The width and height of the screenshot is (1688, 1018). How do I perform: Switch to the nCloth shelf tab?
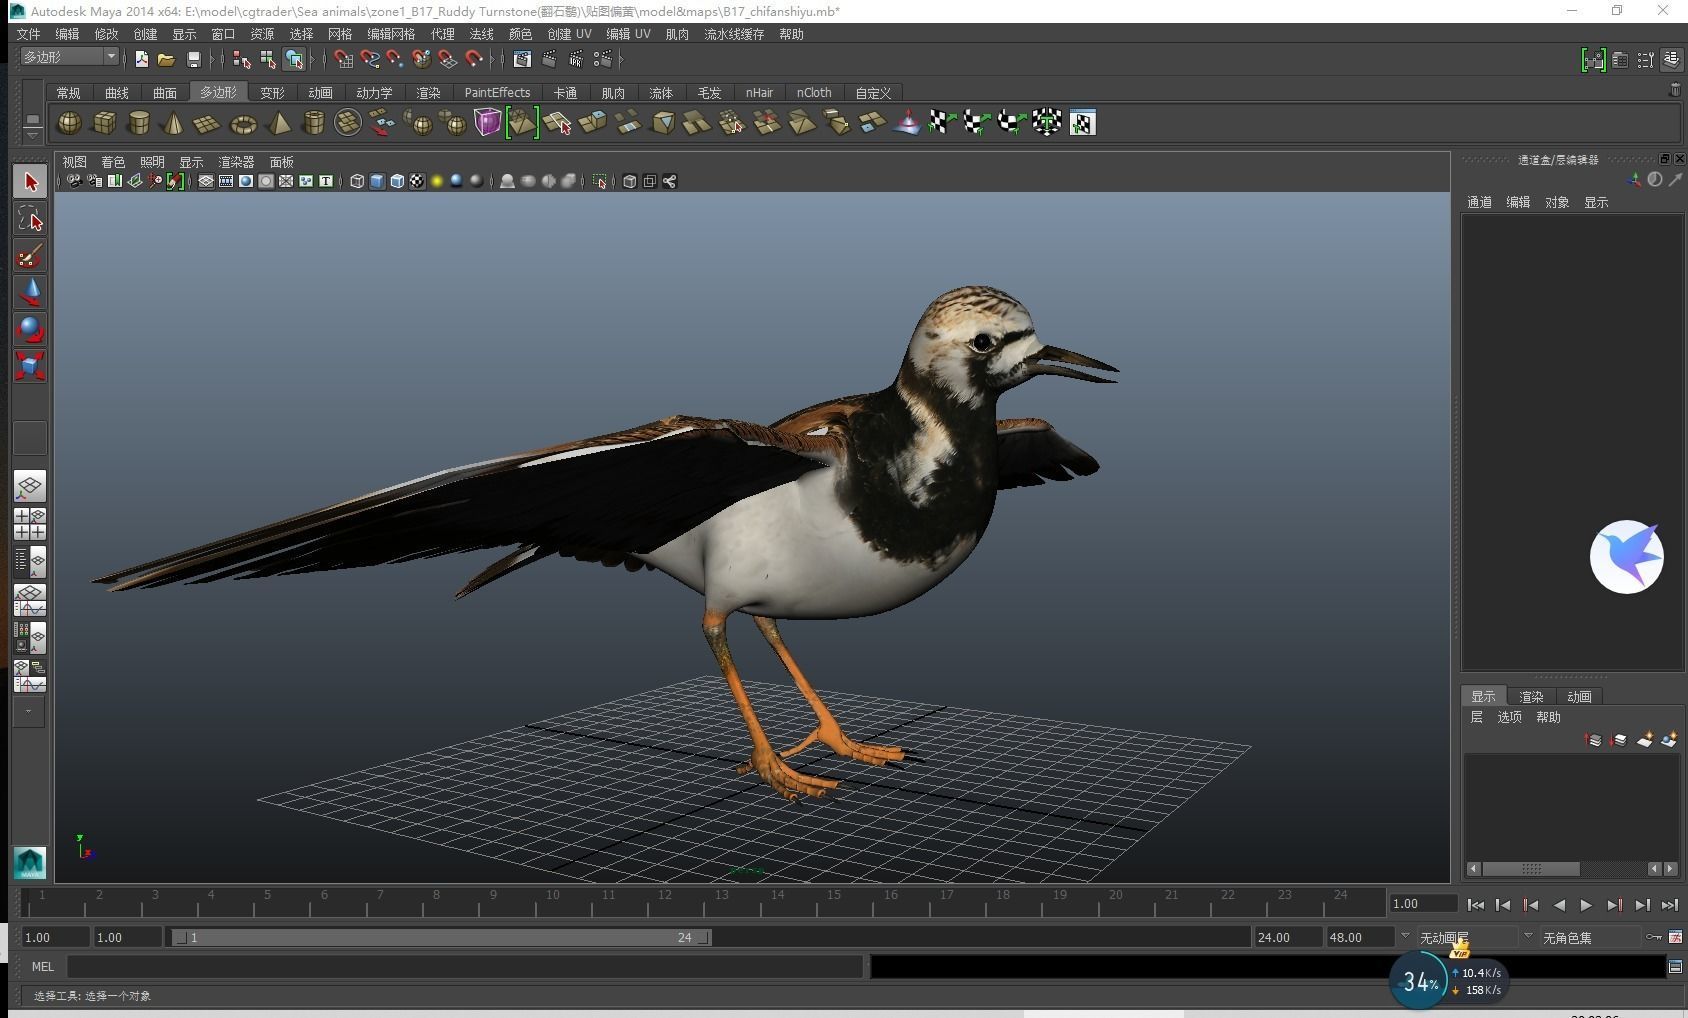coord(814,92)
